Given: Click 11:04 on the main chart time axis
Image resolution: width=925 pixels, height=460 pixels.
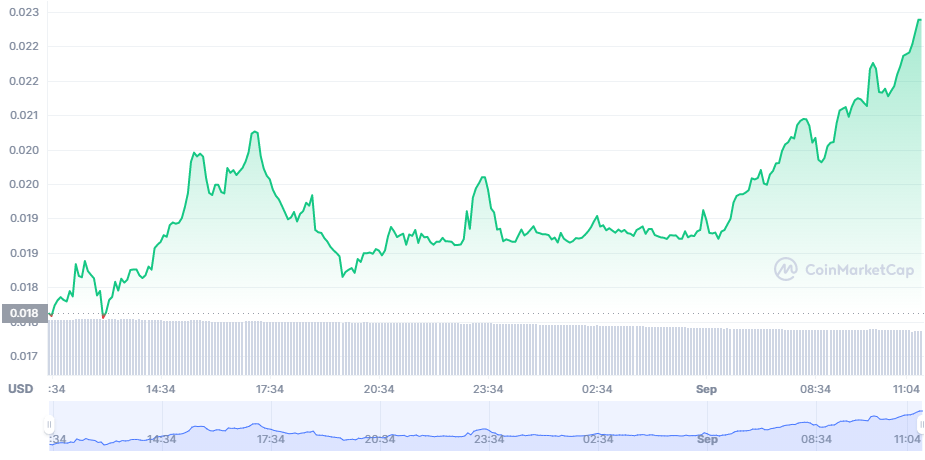Looking at the screenshot, I should coord(907,389).
